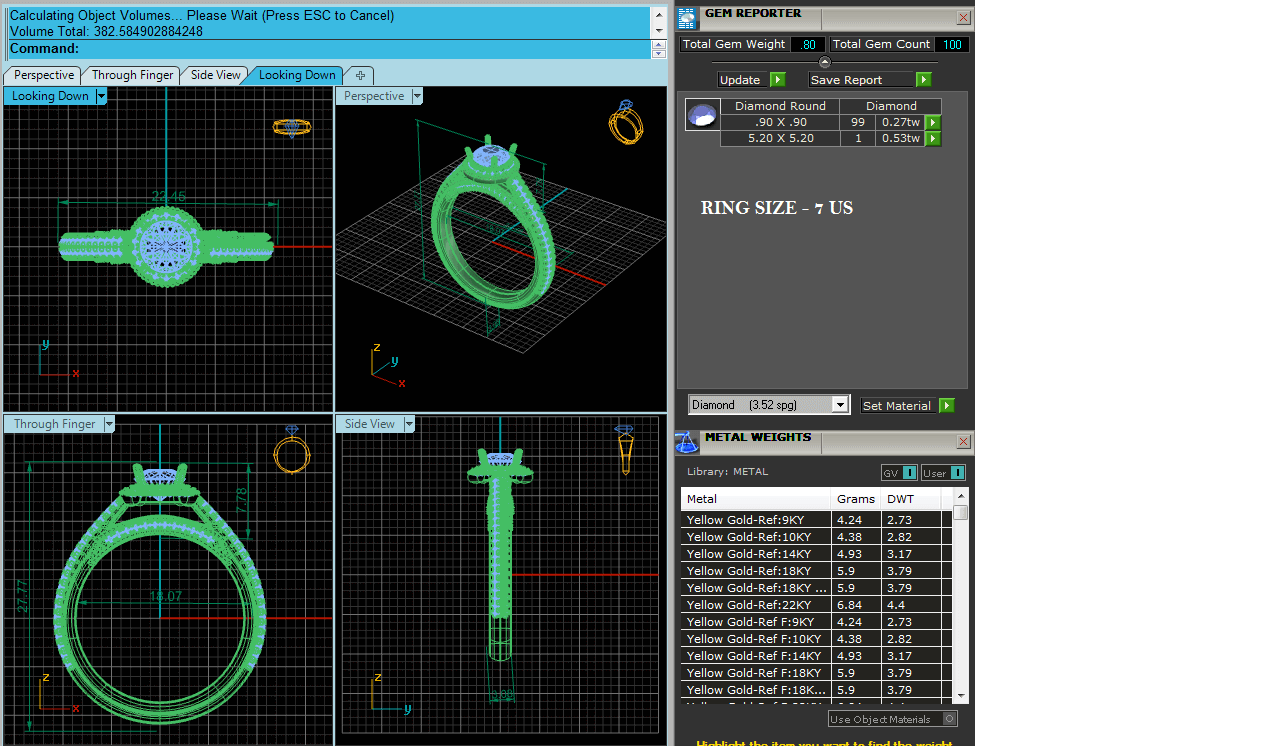Click the Side View viewport title label

[370, 424]
